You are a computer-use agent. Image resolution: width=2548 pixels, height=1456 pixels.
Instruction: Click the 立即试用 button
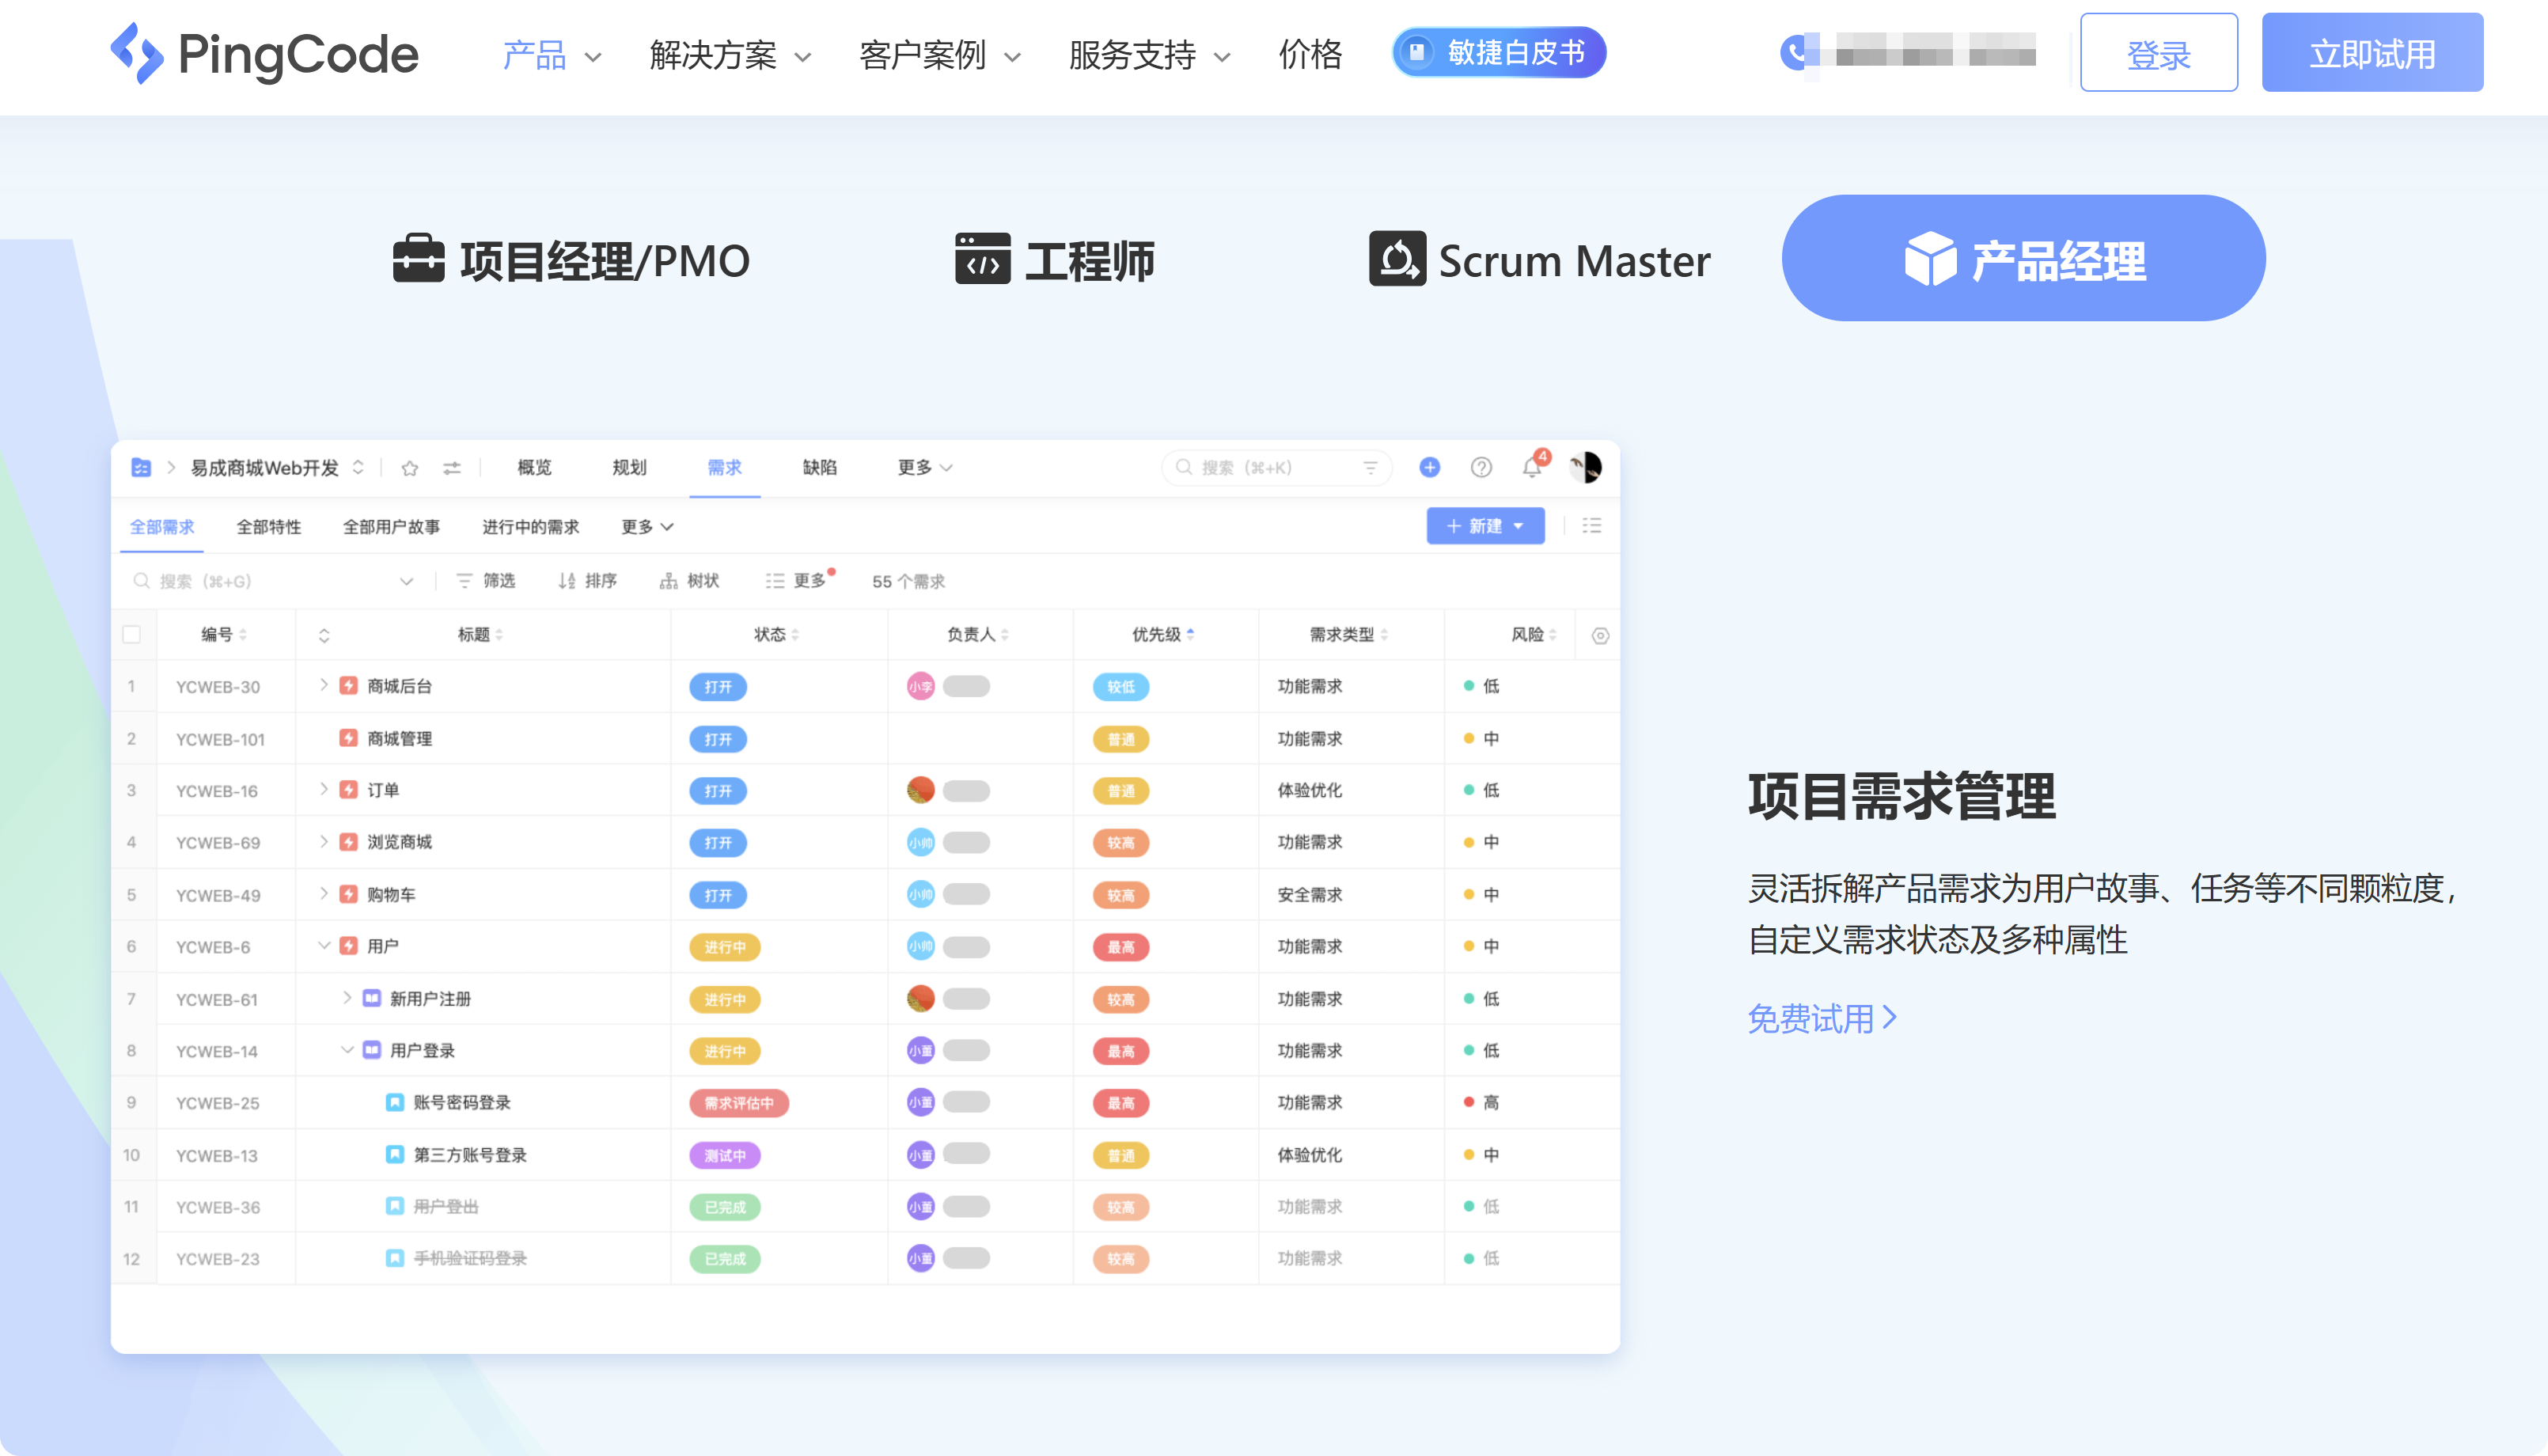2372,52
